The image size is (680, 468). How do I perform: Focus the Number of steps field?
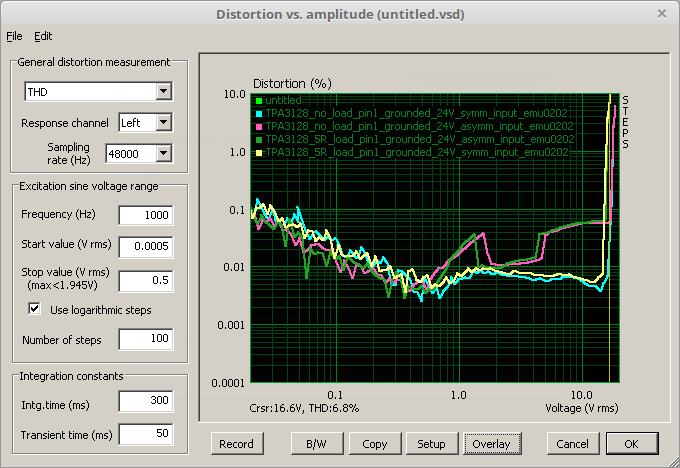[145, 340]
